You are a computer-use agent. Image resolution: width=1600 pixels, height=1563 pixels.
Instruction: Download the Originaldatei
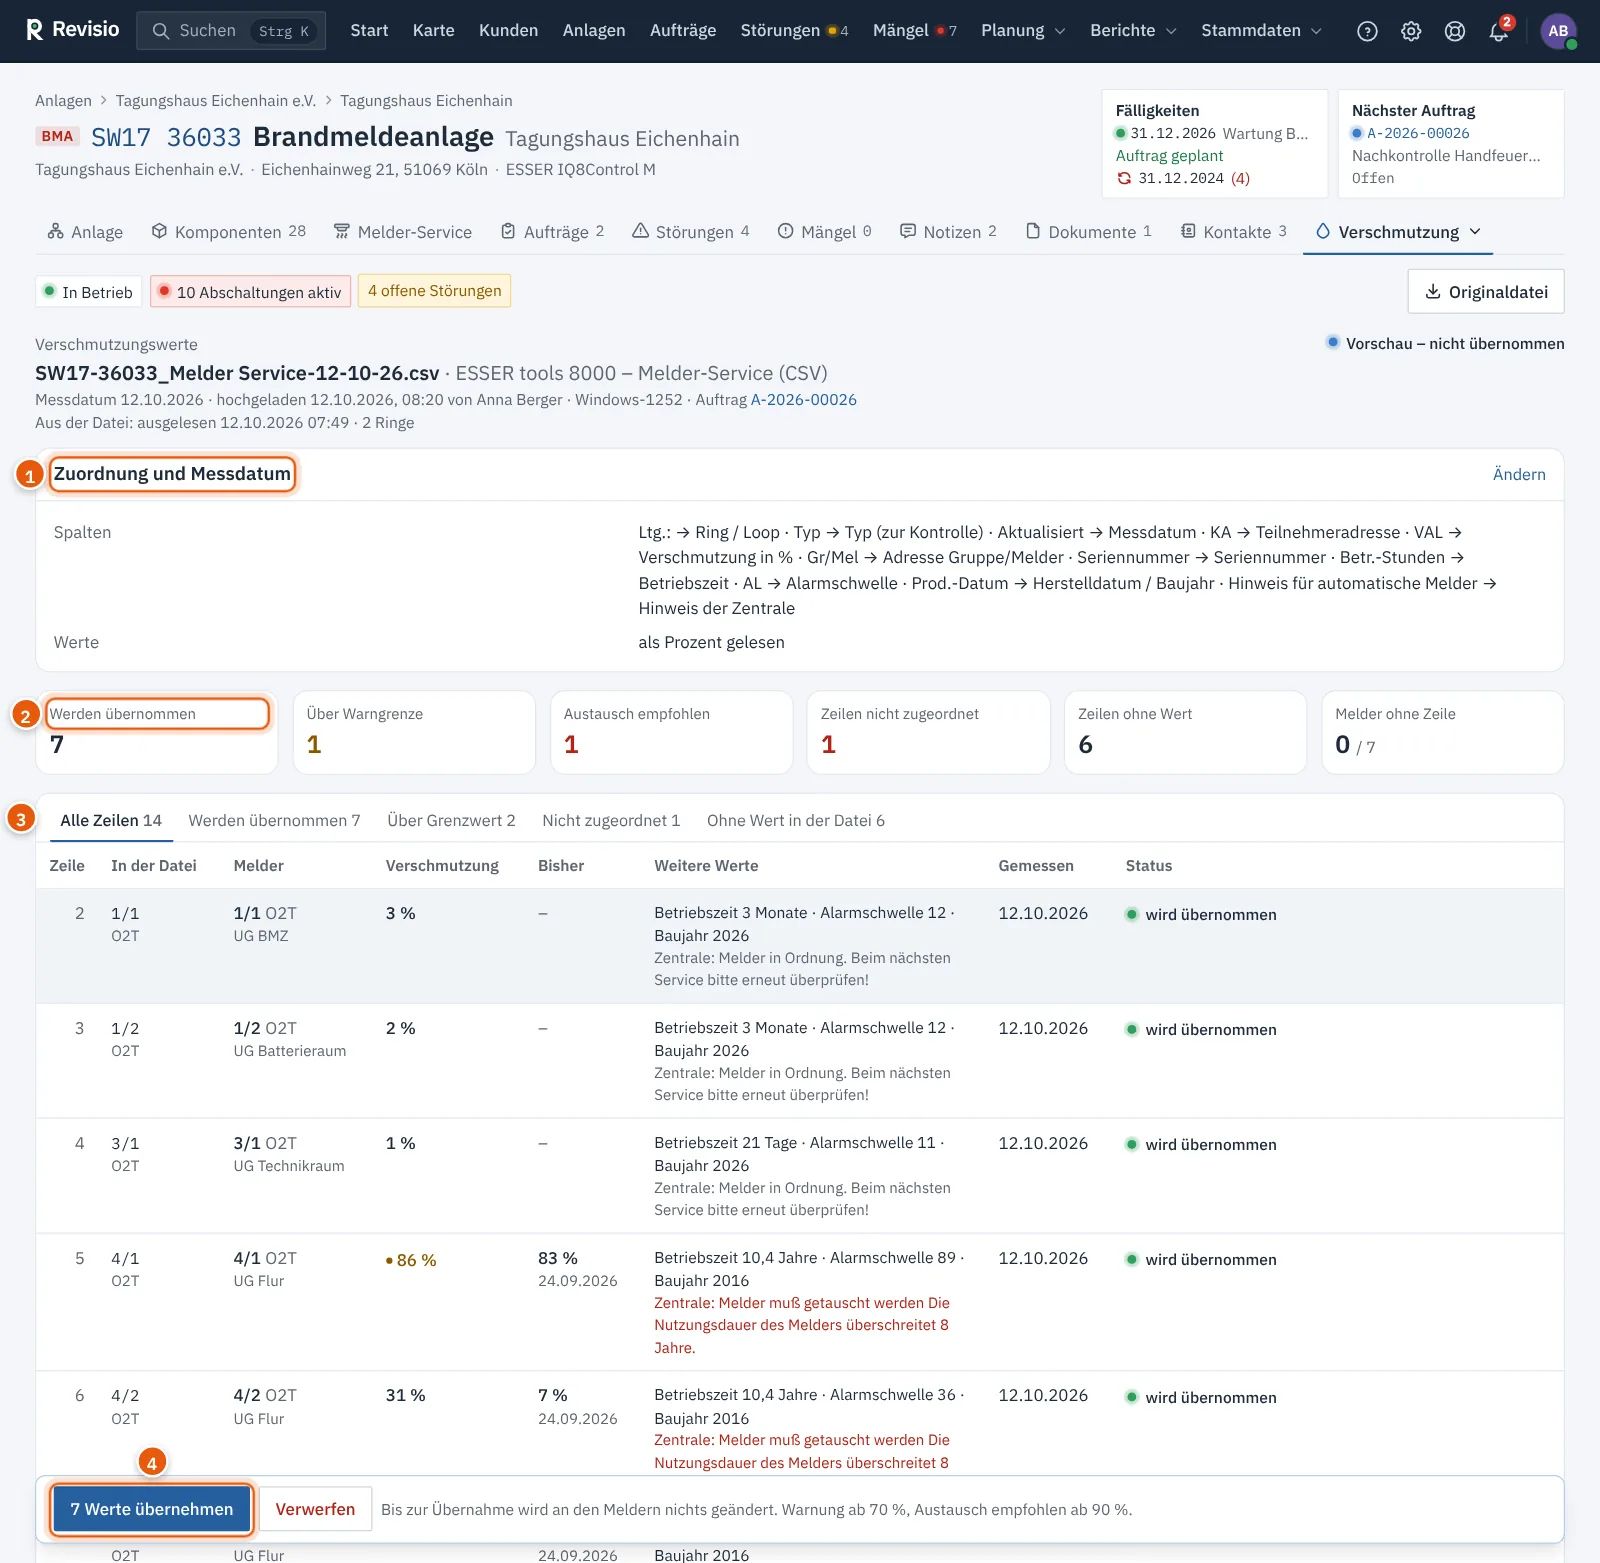(x=1486, y=291)
